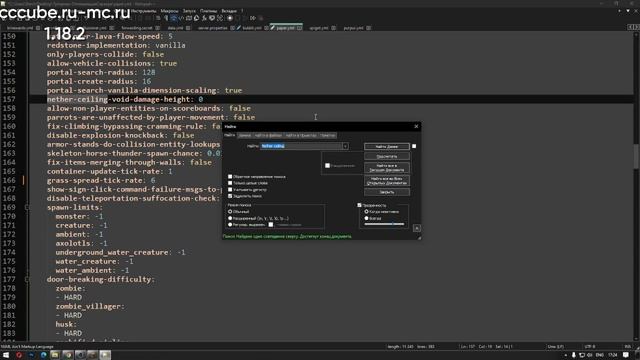Open the Document List toolbar icon
The height and width of the screenshot is (360, 640).
(x=196, y=18)
